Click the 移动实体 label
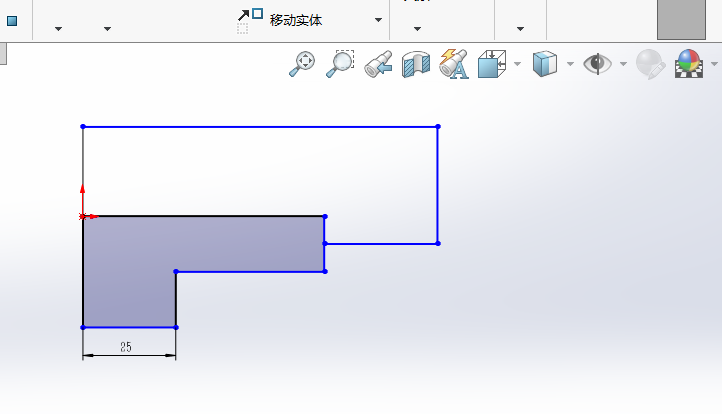Image resolution: width=722 pixels, height=414 pixels. pyautogui.click(x=296, y=20)
